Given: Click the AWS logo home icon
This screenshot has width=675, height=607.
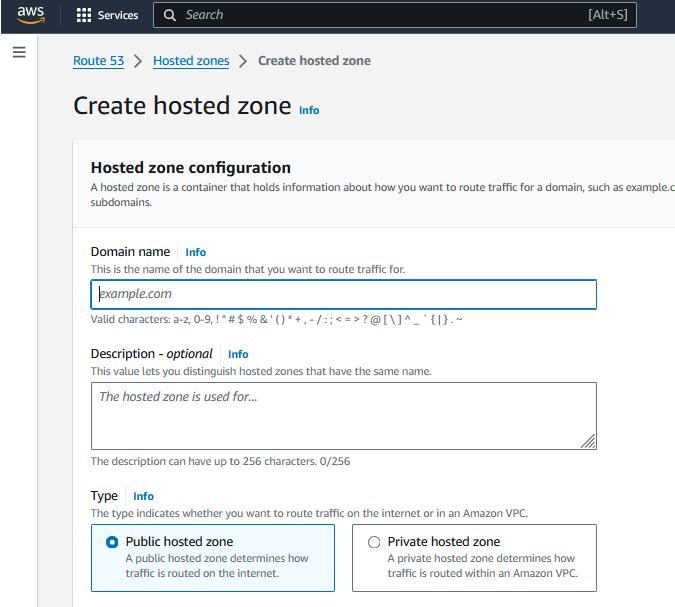Looking at the screenshot, I should point(31,15).
